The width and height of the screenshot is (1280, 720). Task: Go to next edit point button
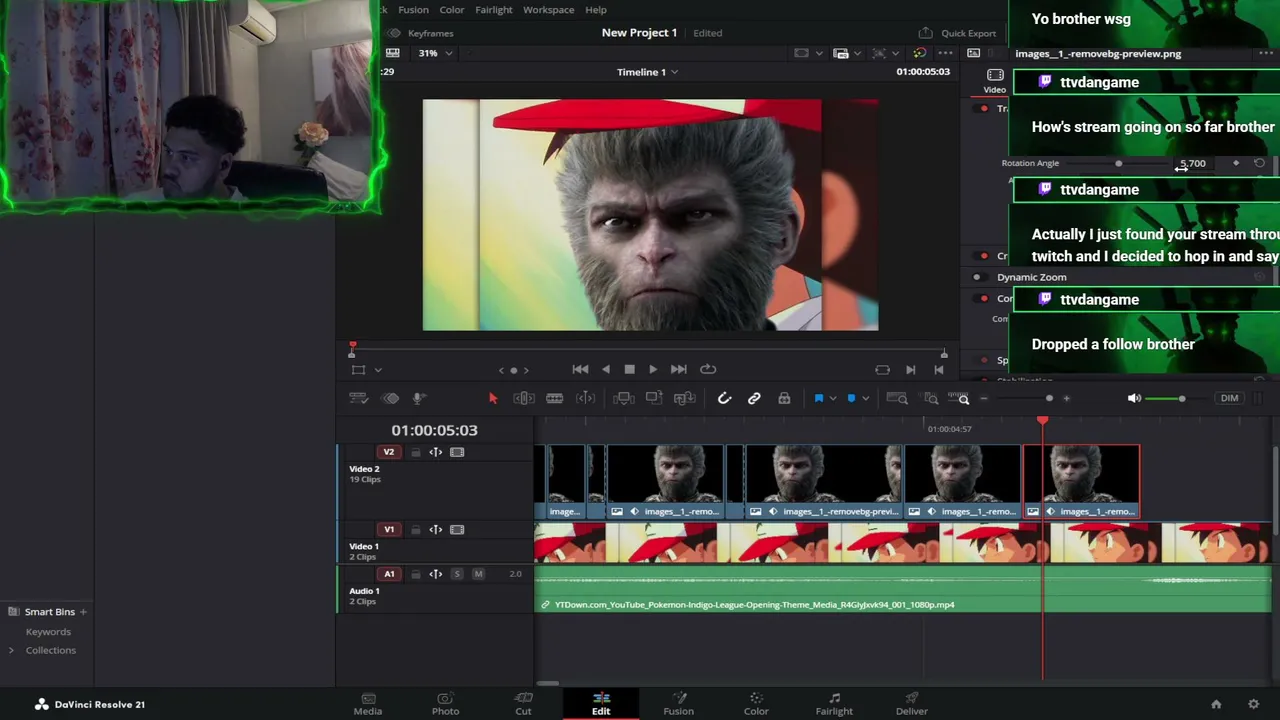tap(910, 369)
